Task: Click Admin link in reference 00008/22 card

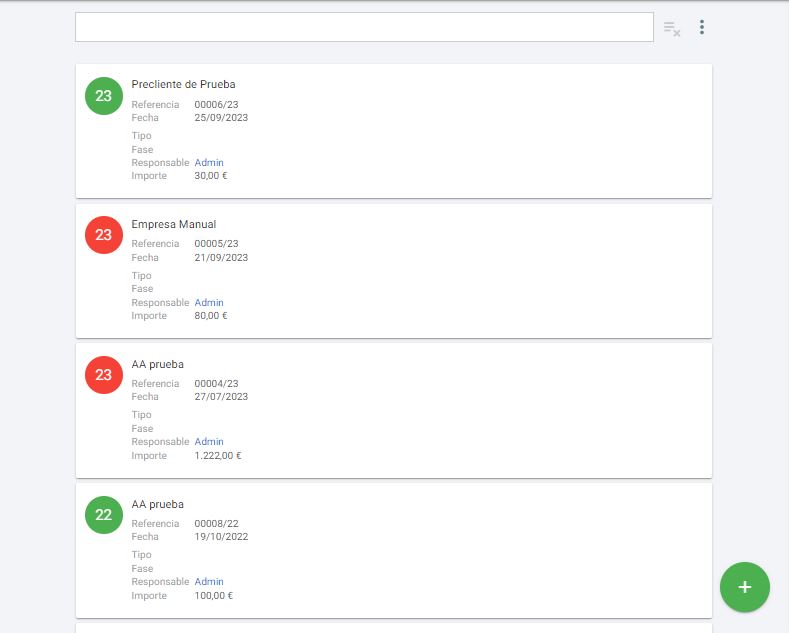Action: pos(209,582)
